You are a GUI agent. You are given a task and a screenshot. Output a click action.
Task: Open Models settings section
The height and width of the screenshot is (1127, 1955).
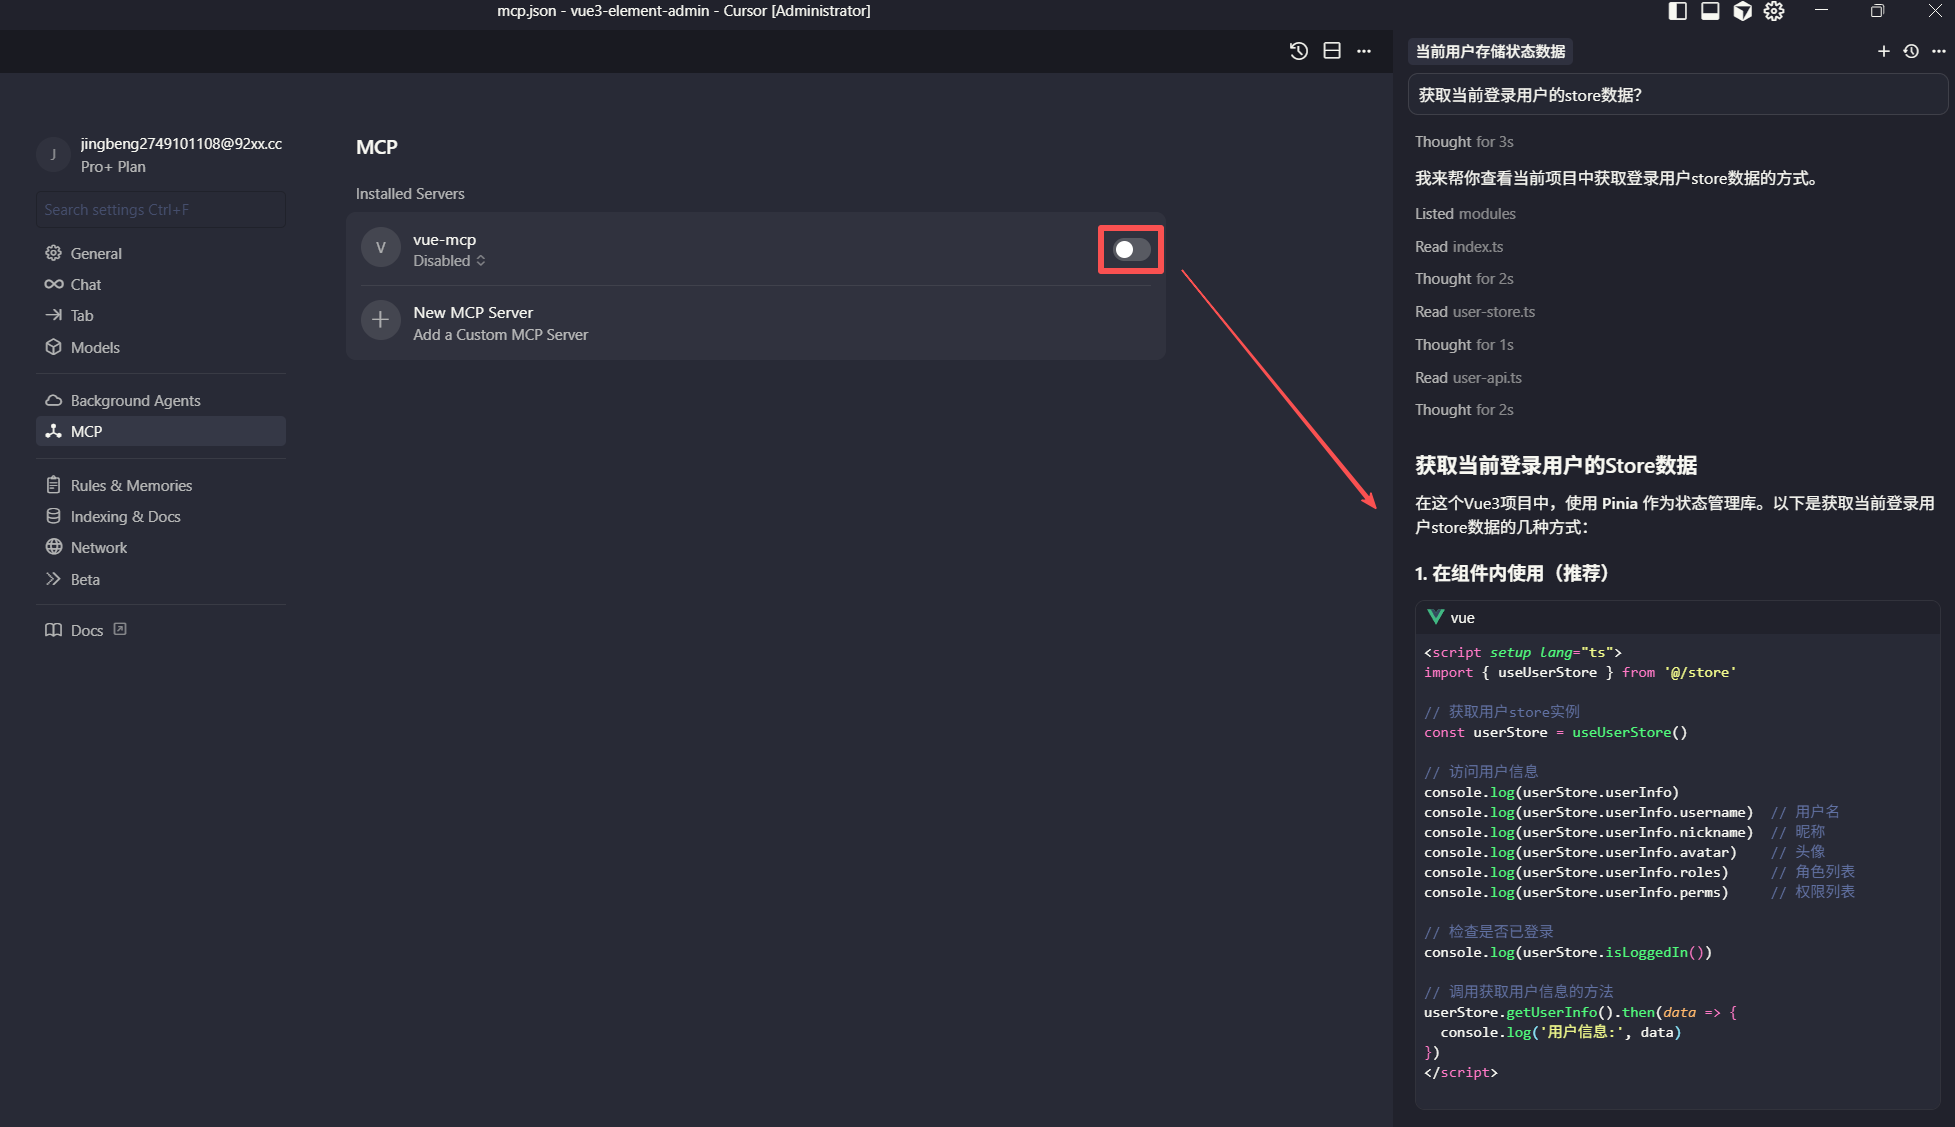[x=95, y=347]
